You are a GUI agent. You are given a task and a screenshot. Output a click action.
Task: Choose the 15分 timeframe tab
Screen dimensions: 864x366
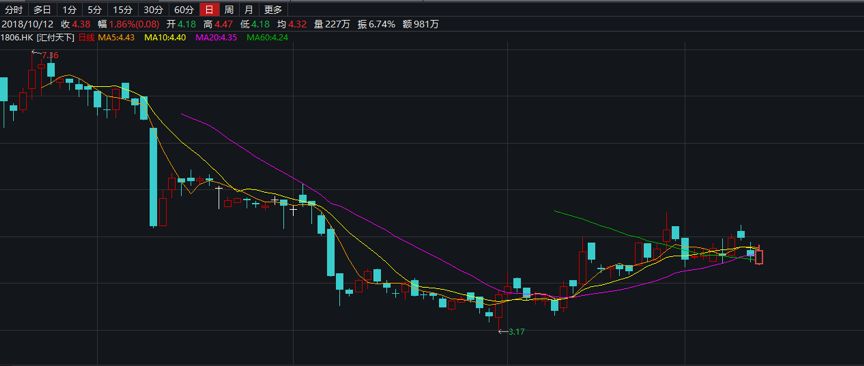click(122, 9)
